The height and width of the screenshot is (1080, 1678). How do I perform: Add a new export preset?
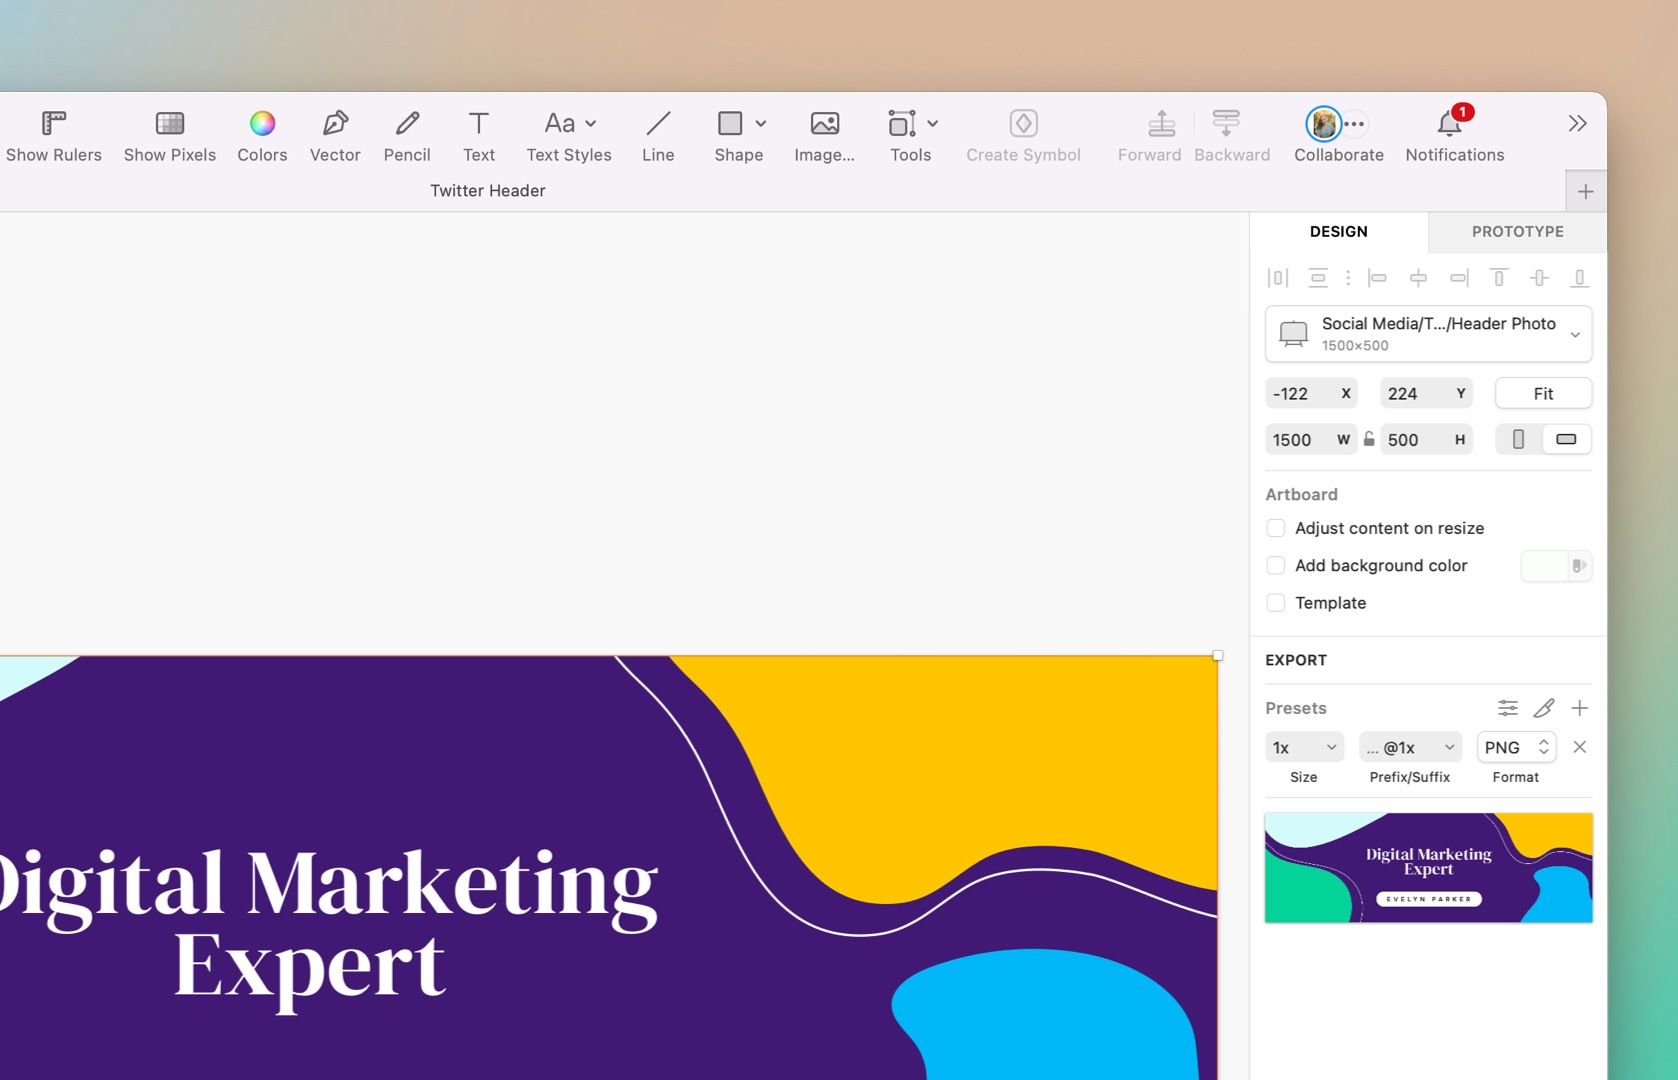tap(1580, 708)
